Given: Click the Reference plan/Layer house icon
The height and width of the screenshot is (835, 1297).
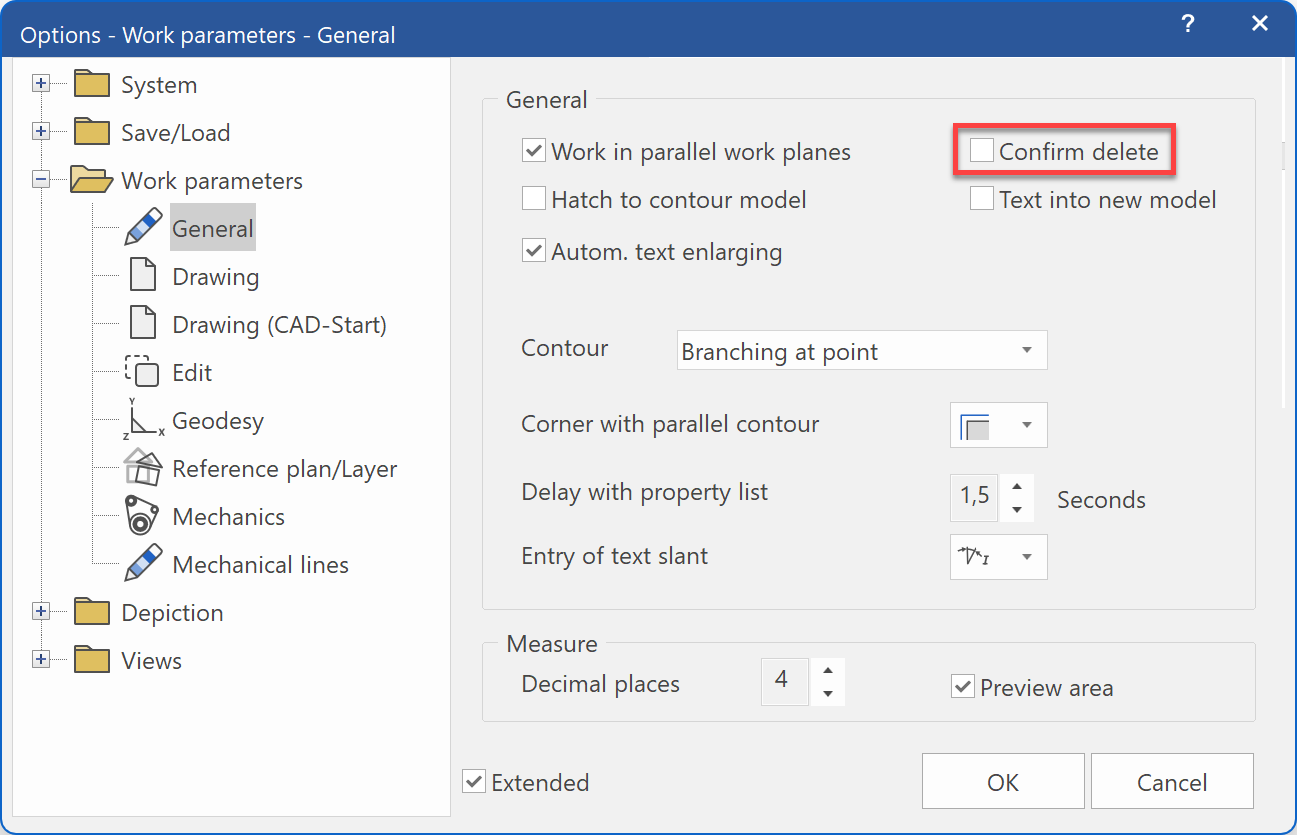Looking at the screenshot, I should pos(143,469).
